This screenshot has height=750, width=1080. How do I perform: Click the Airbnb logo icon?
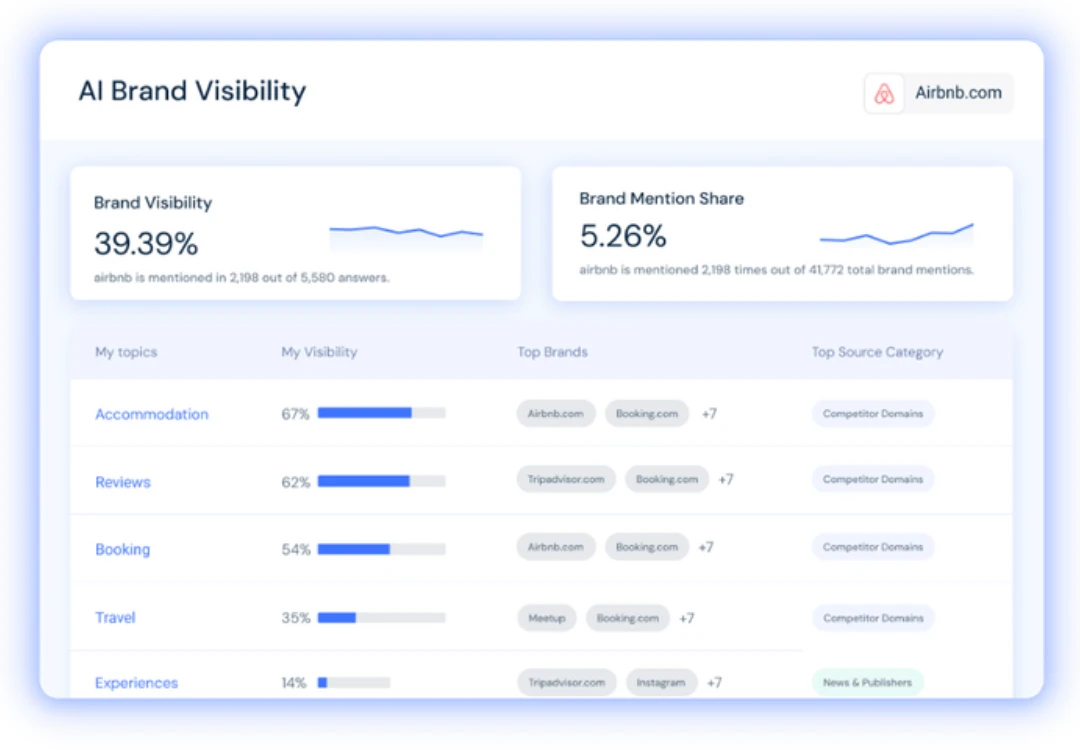pos(884,93)
